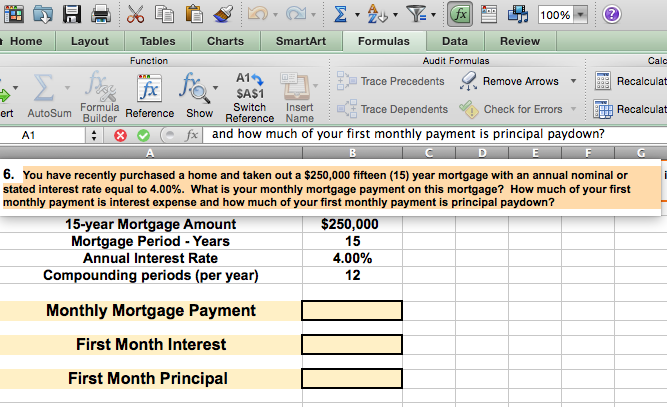Select the First Month Interest answer cell

tap(352, 344)
